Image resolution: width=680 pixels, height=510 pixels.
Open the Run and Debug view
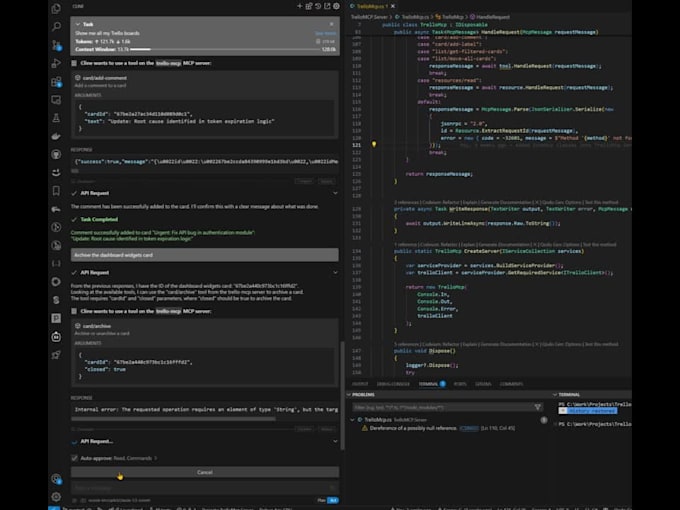point(56,63)
